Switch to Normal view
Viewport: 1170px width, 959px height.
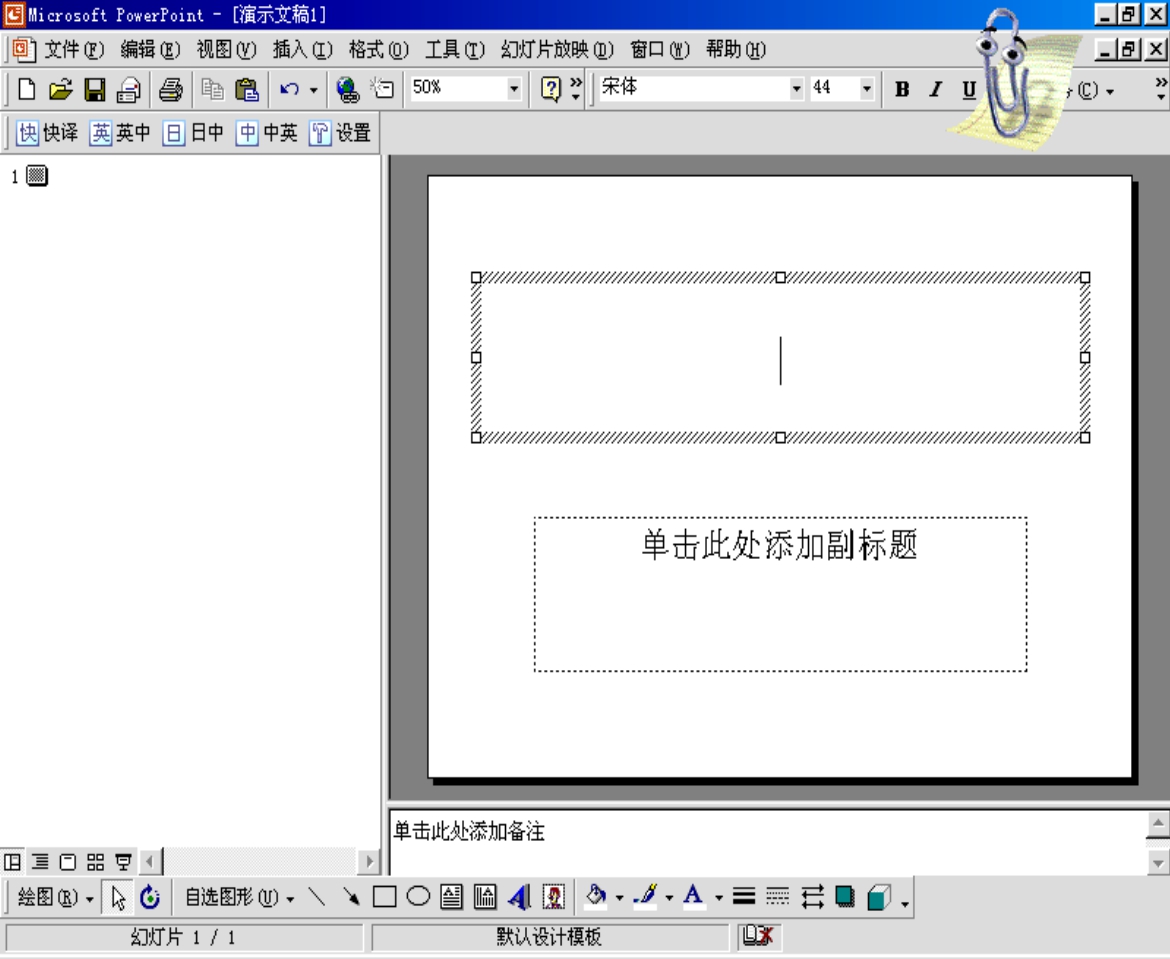(13, 862)
